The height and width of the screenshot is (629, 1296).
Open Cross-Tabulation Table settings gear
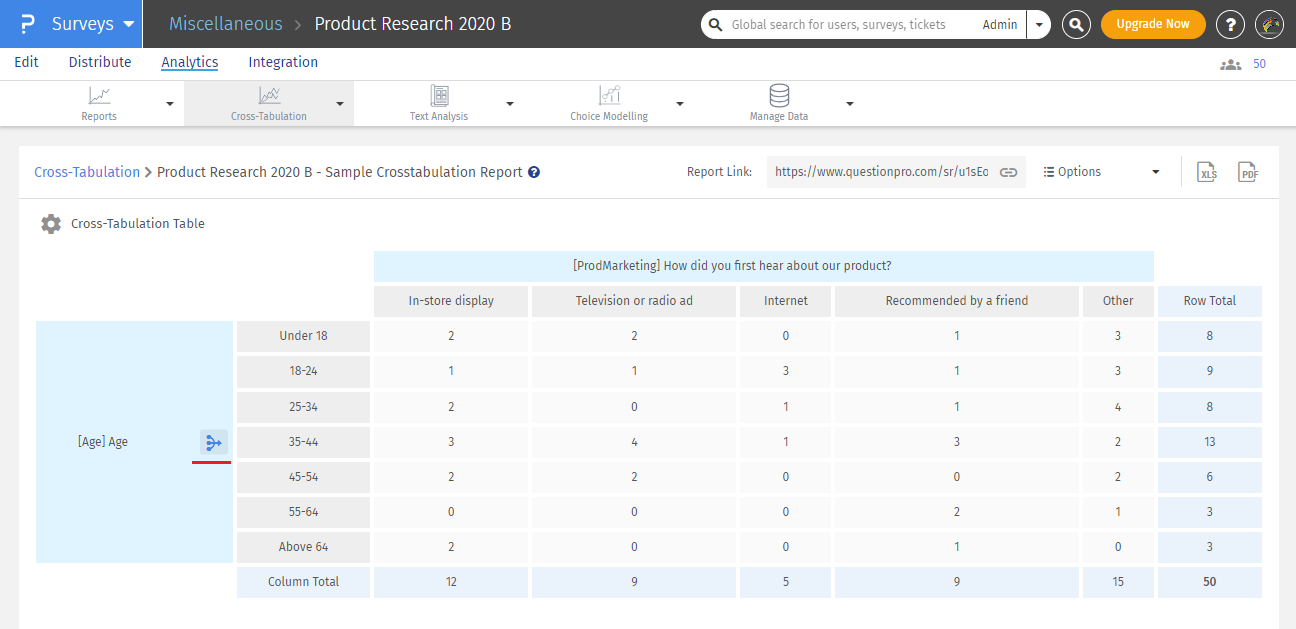51,224
